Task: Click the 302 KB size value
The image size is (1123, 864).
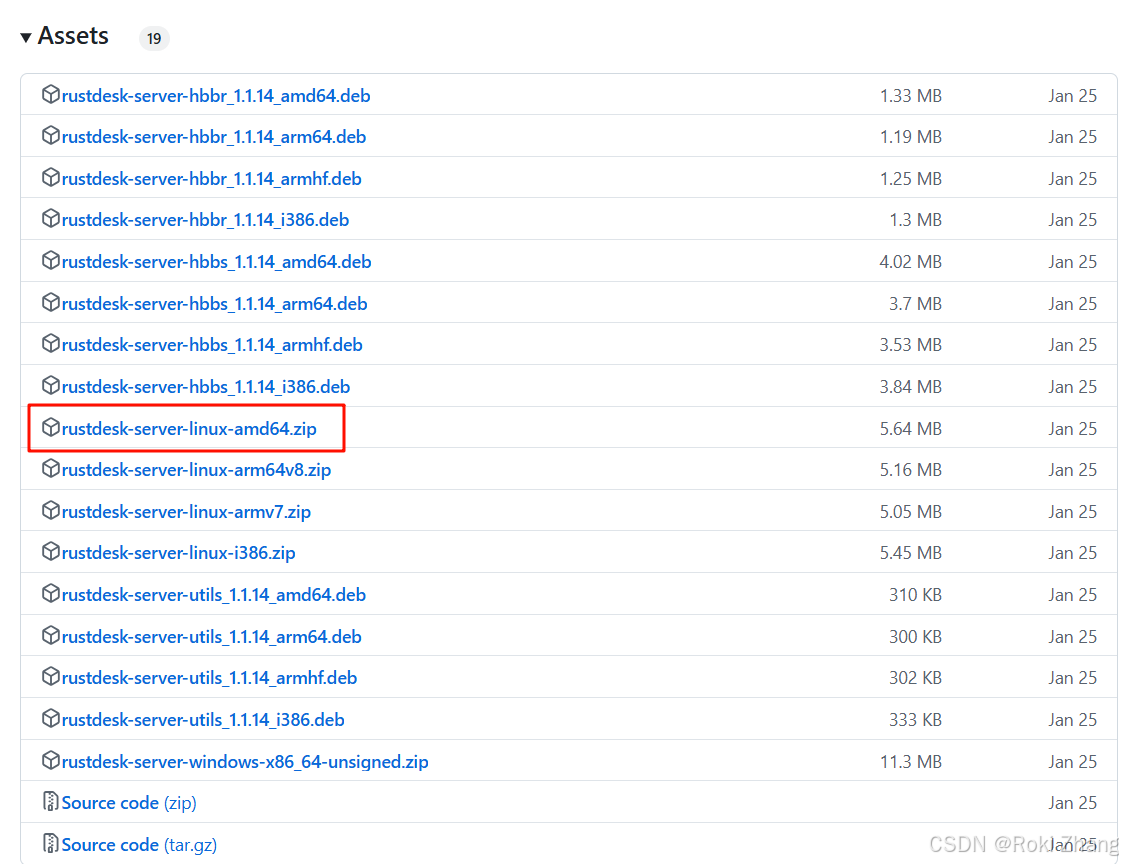Action: click(915, 678)
